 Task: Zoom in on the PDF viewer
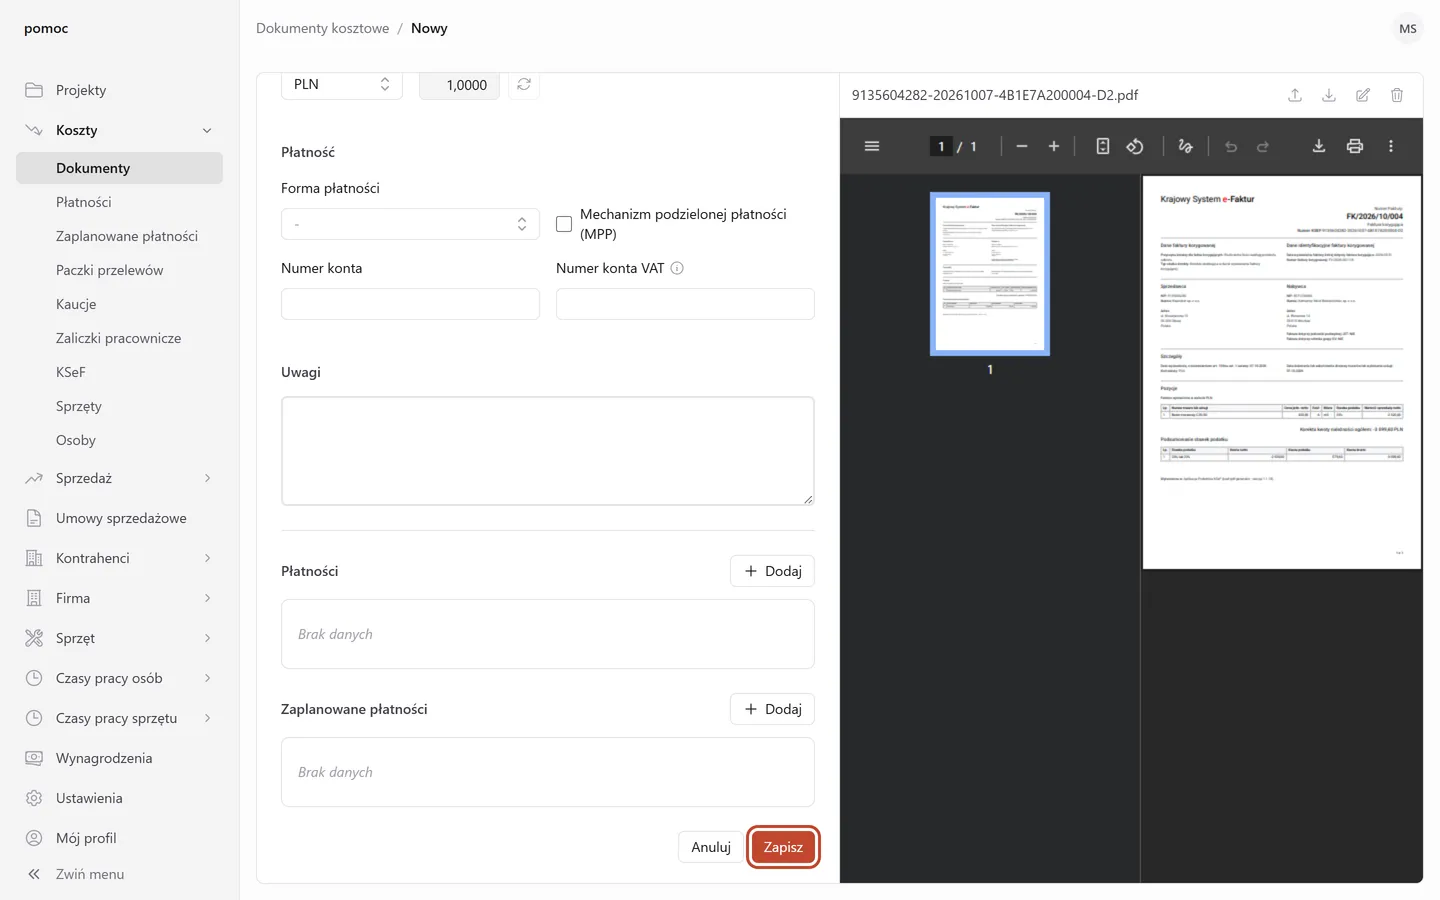[1054, 146]
